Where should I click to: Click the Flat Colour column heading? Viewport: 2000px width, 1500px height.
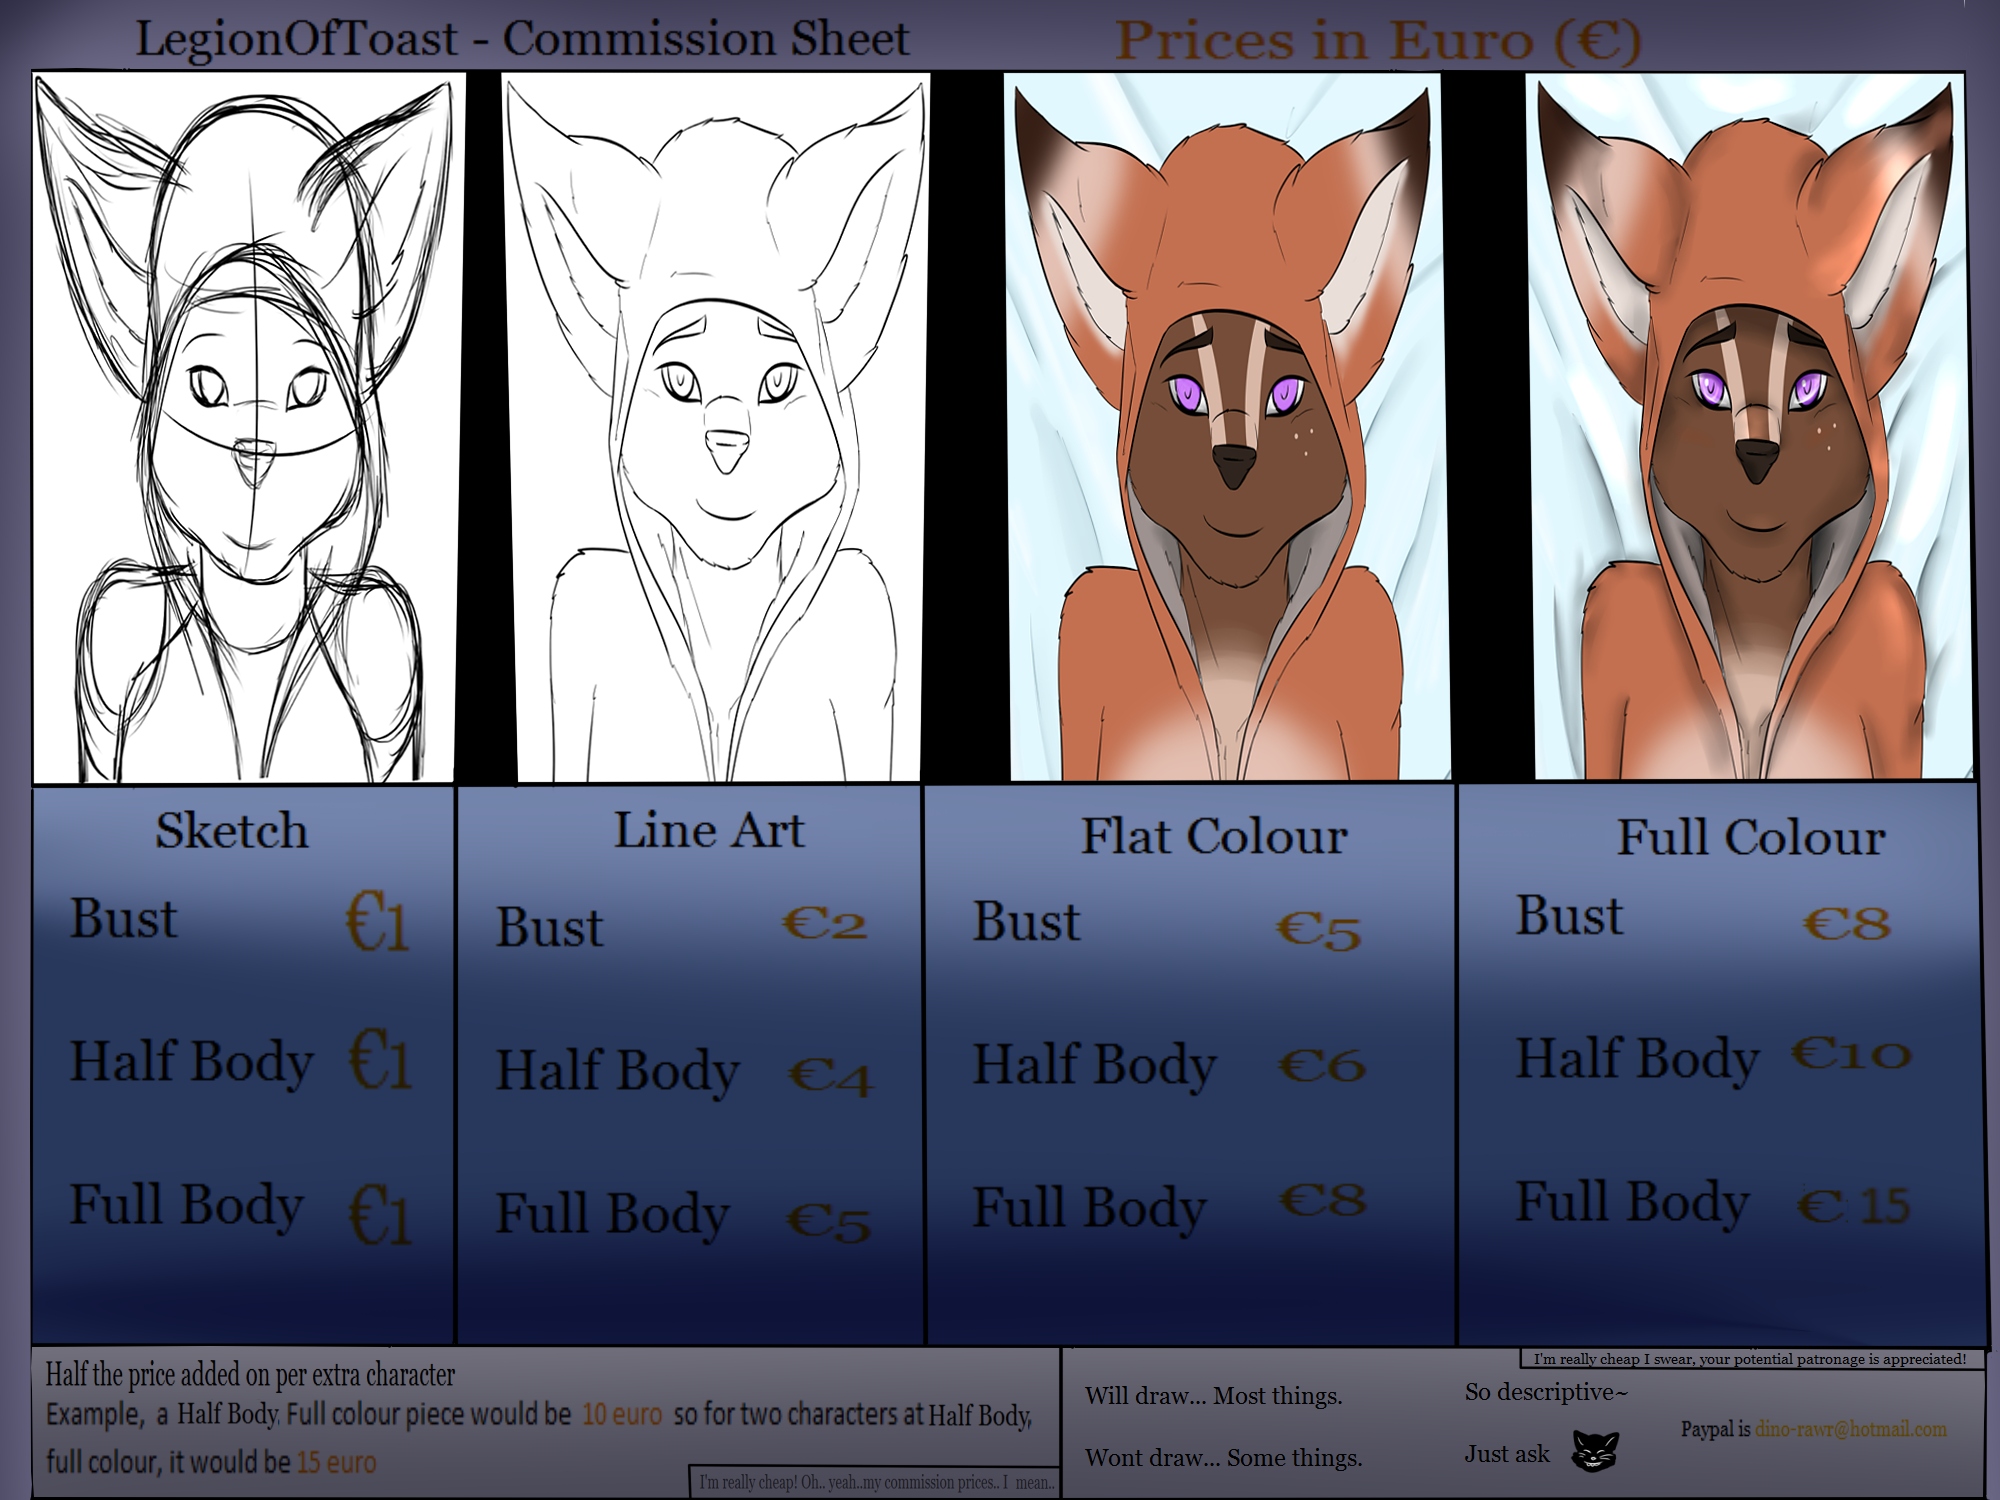click(1214, 836)
